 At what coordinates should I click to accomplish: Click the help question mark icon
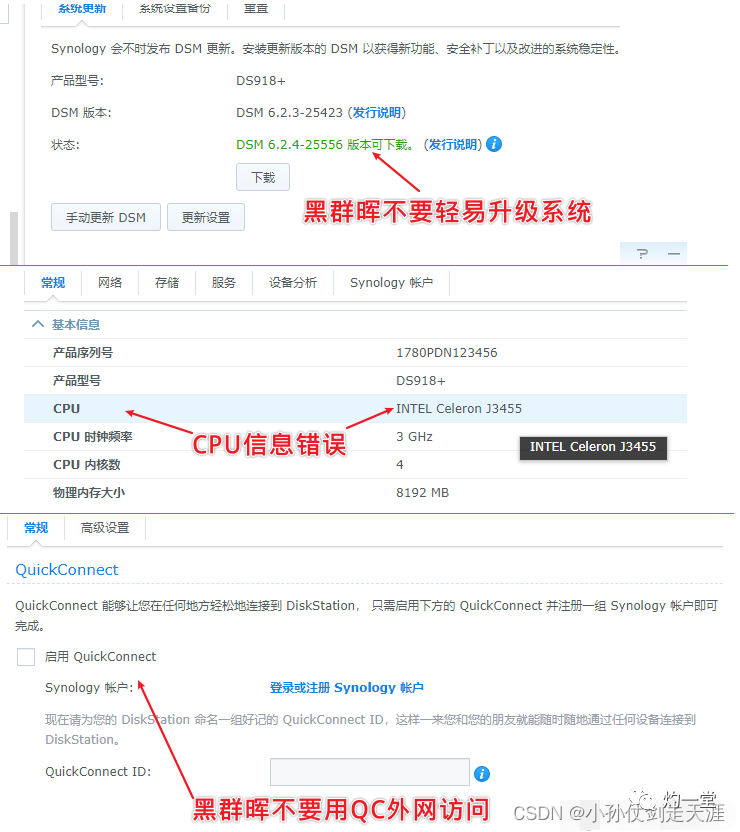tap(642, 254)
